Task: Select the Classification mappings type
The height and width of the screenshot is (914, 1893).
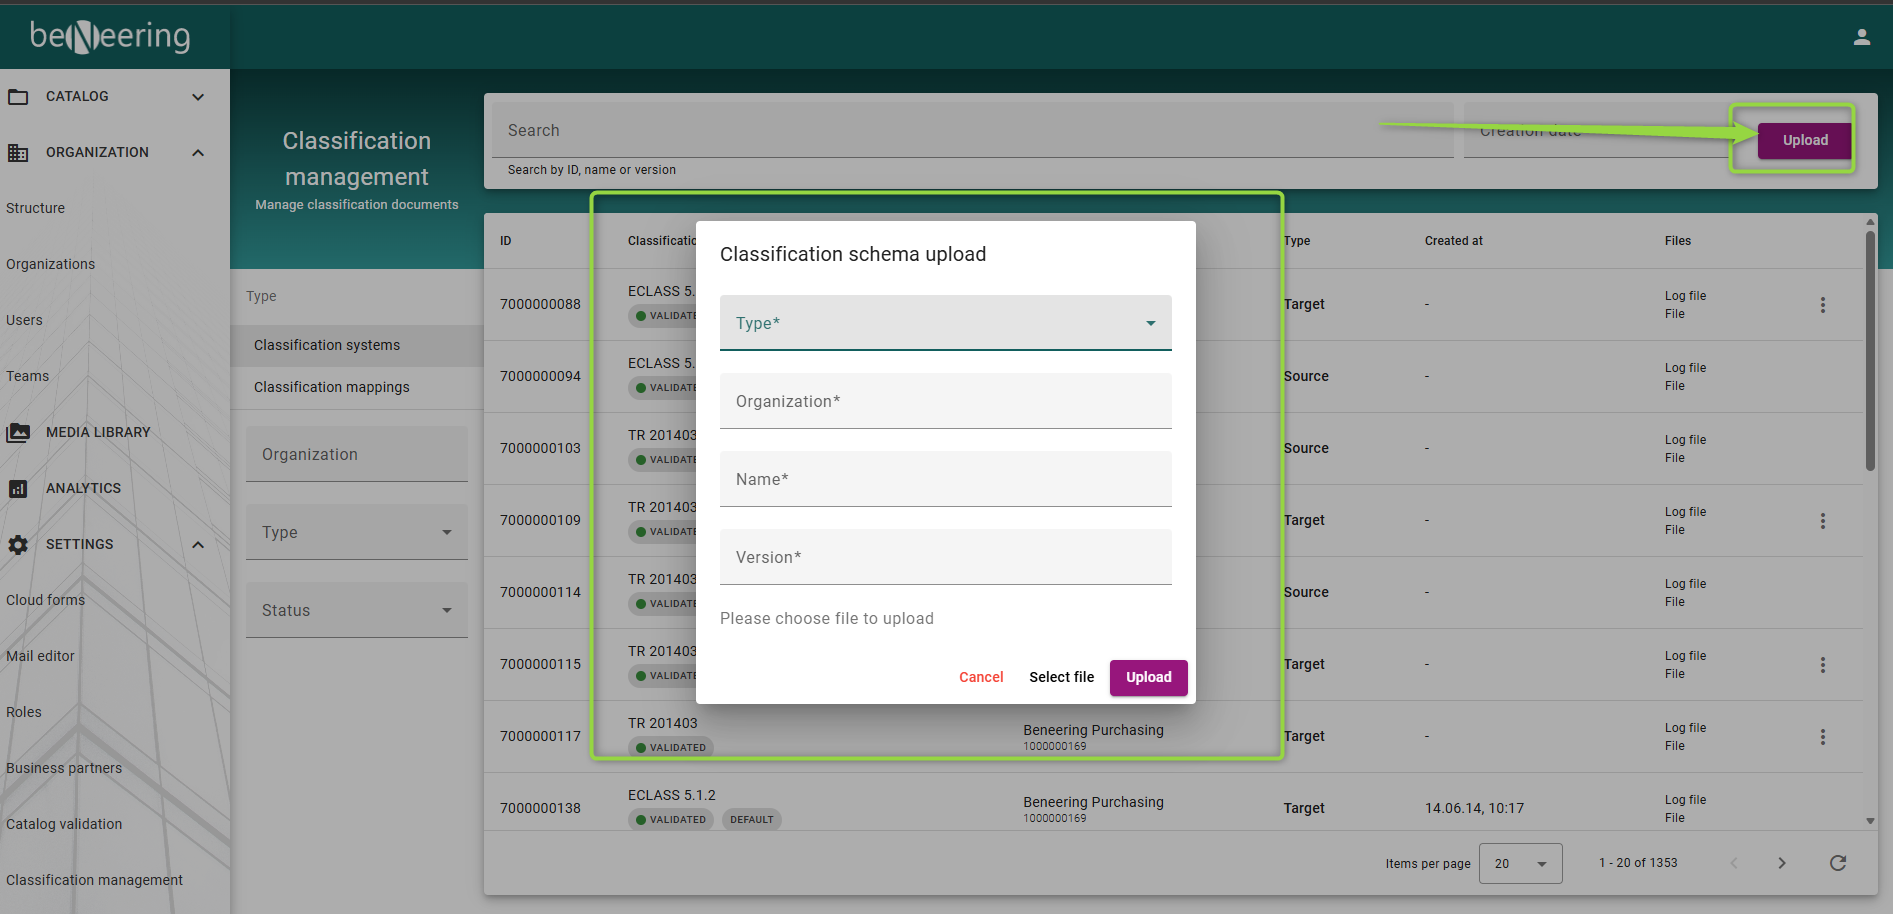Action: 332,387
